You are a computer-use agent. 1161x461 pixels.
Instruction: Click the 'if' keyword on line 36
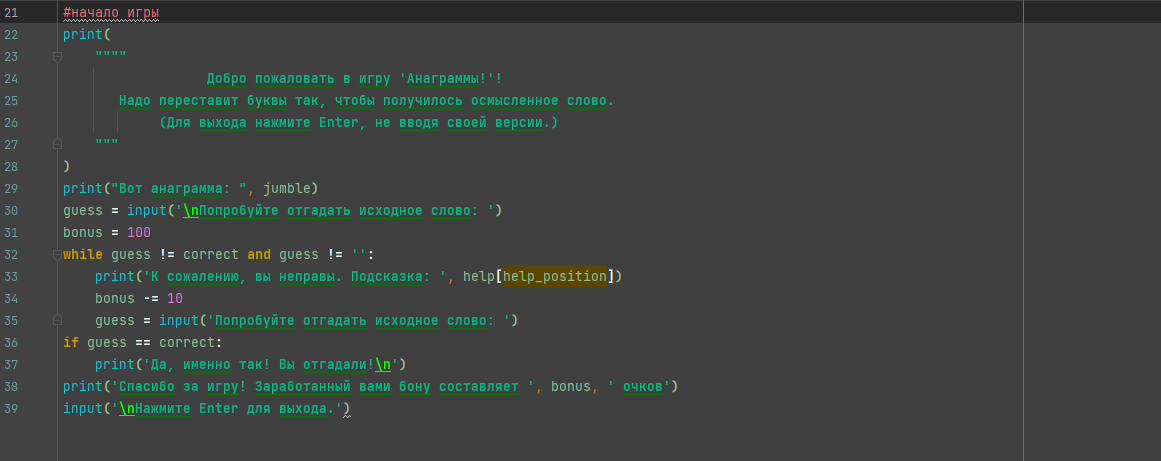(71, 343)
